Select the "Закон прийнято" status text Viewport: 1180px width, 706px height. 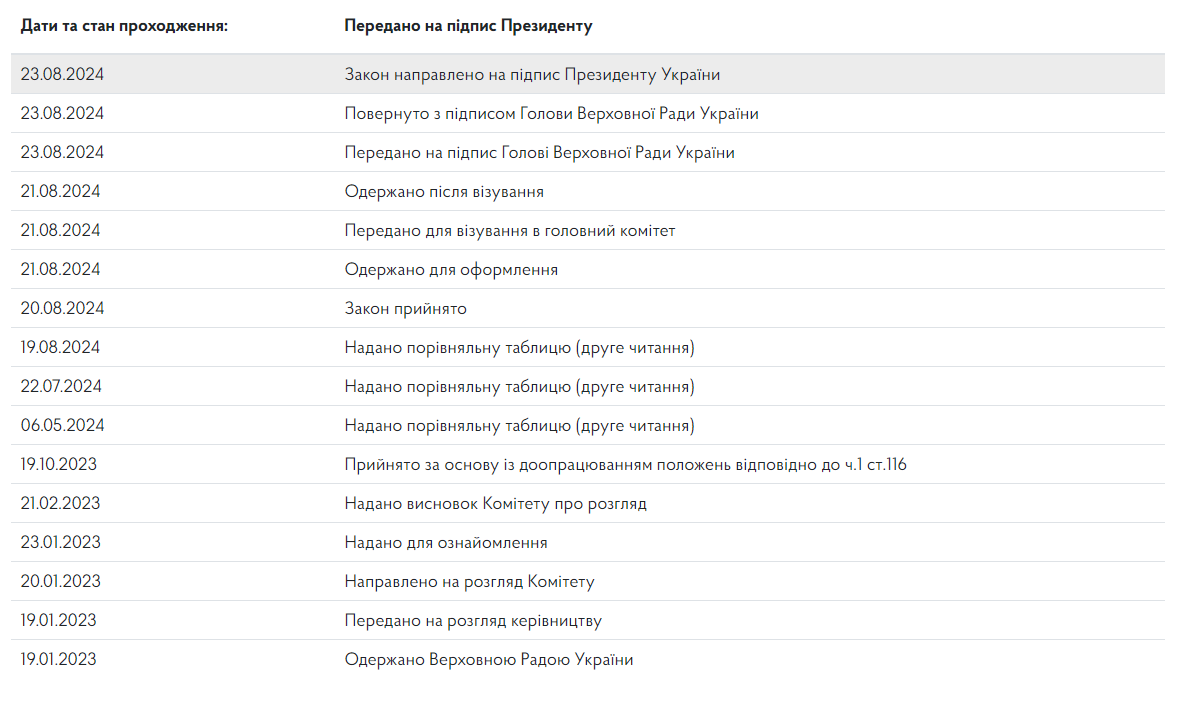[406, 309]
